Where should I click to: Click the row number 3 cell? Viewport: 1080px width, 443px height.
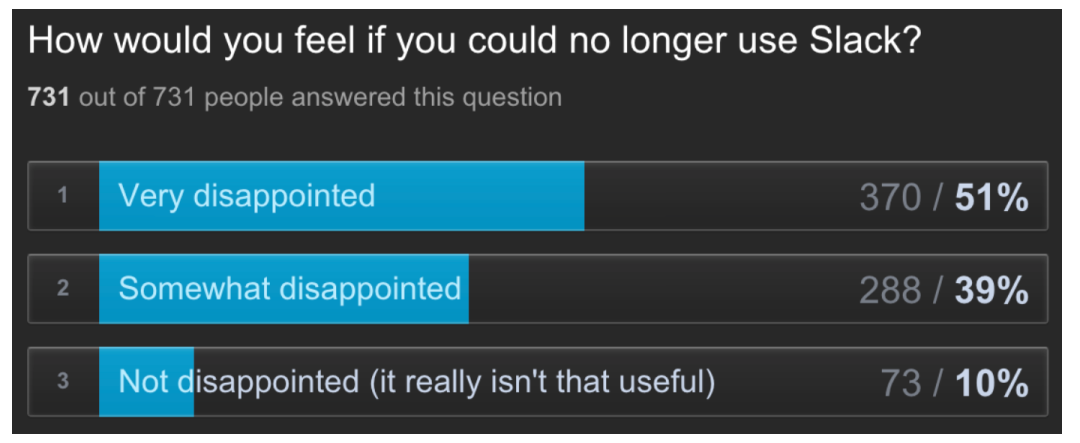(63, 382)
